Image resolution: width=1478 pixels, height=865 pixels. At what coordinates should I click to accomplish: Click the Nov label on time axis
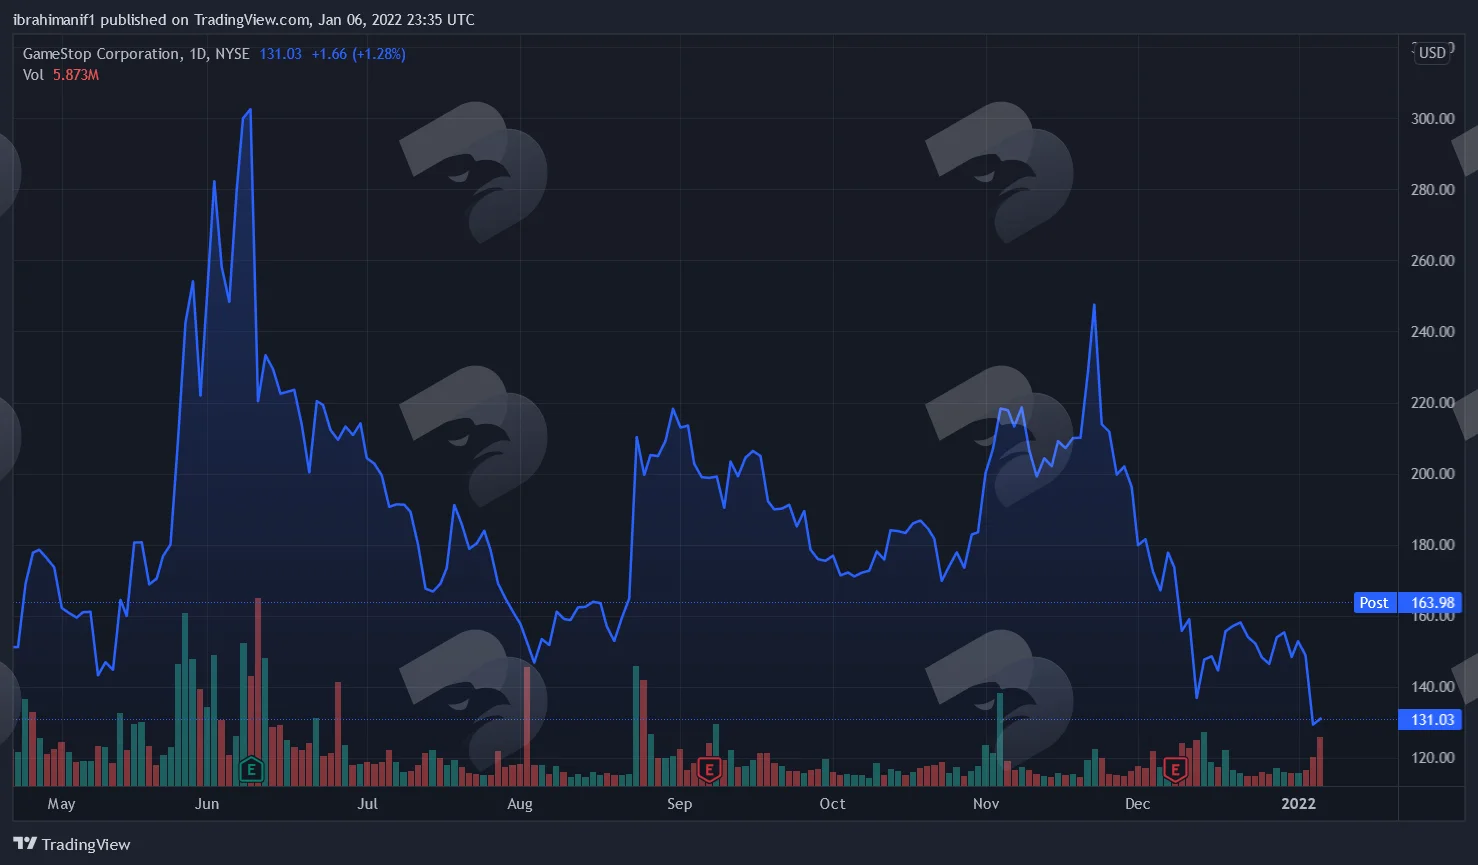986,804
